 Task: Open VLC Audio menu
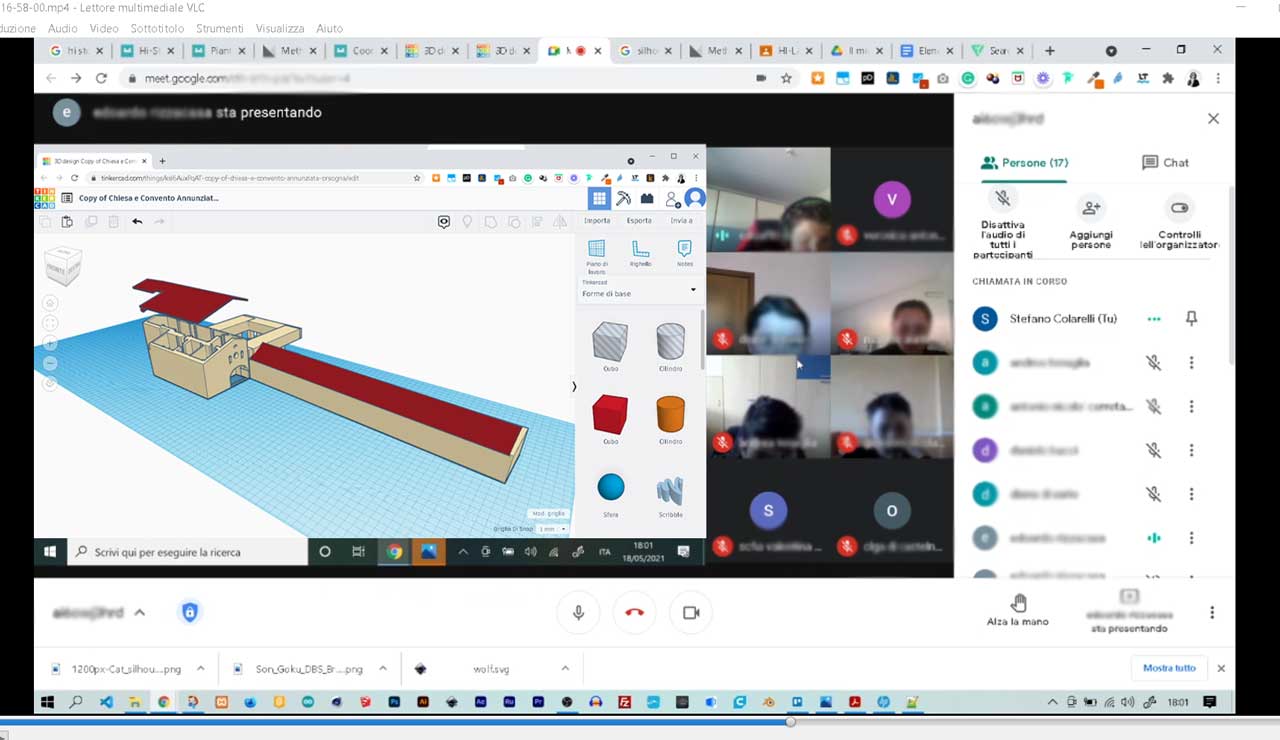click(x=62, y=28)
